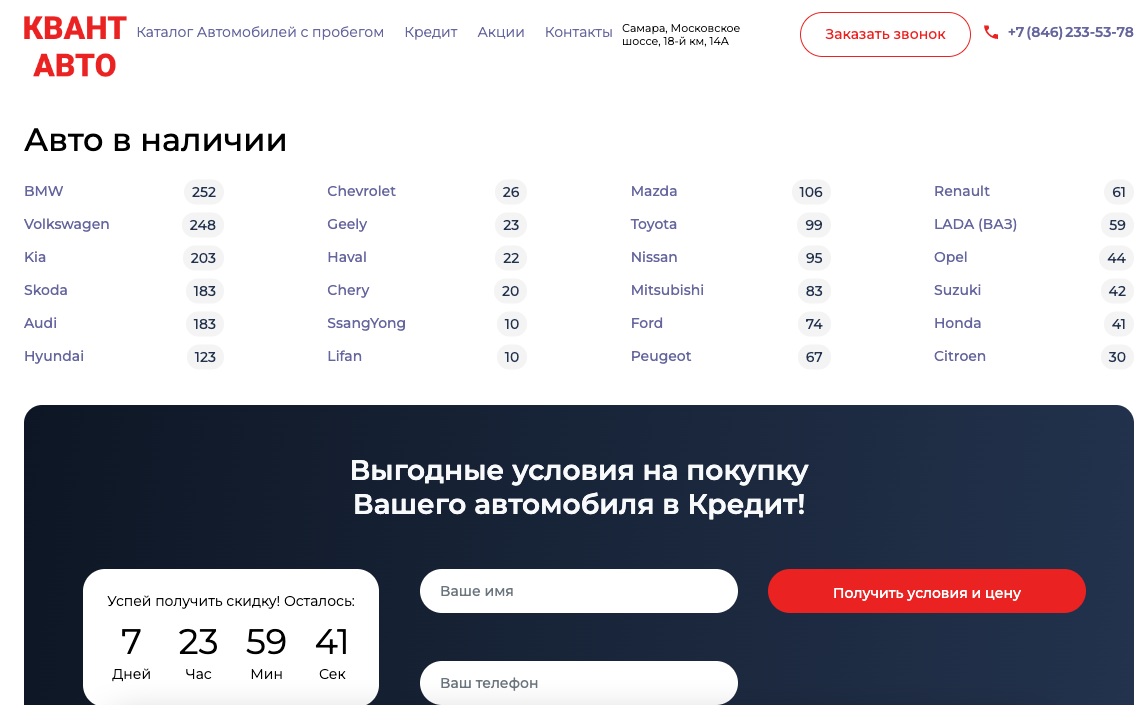This screenshot has width=1141, height=705.
Task: Open the Chevrolet listings
Action: 361,191
